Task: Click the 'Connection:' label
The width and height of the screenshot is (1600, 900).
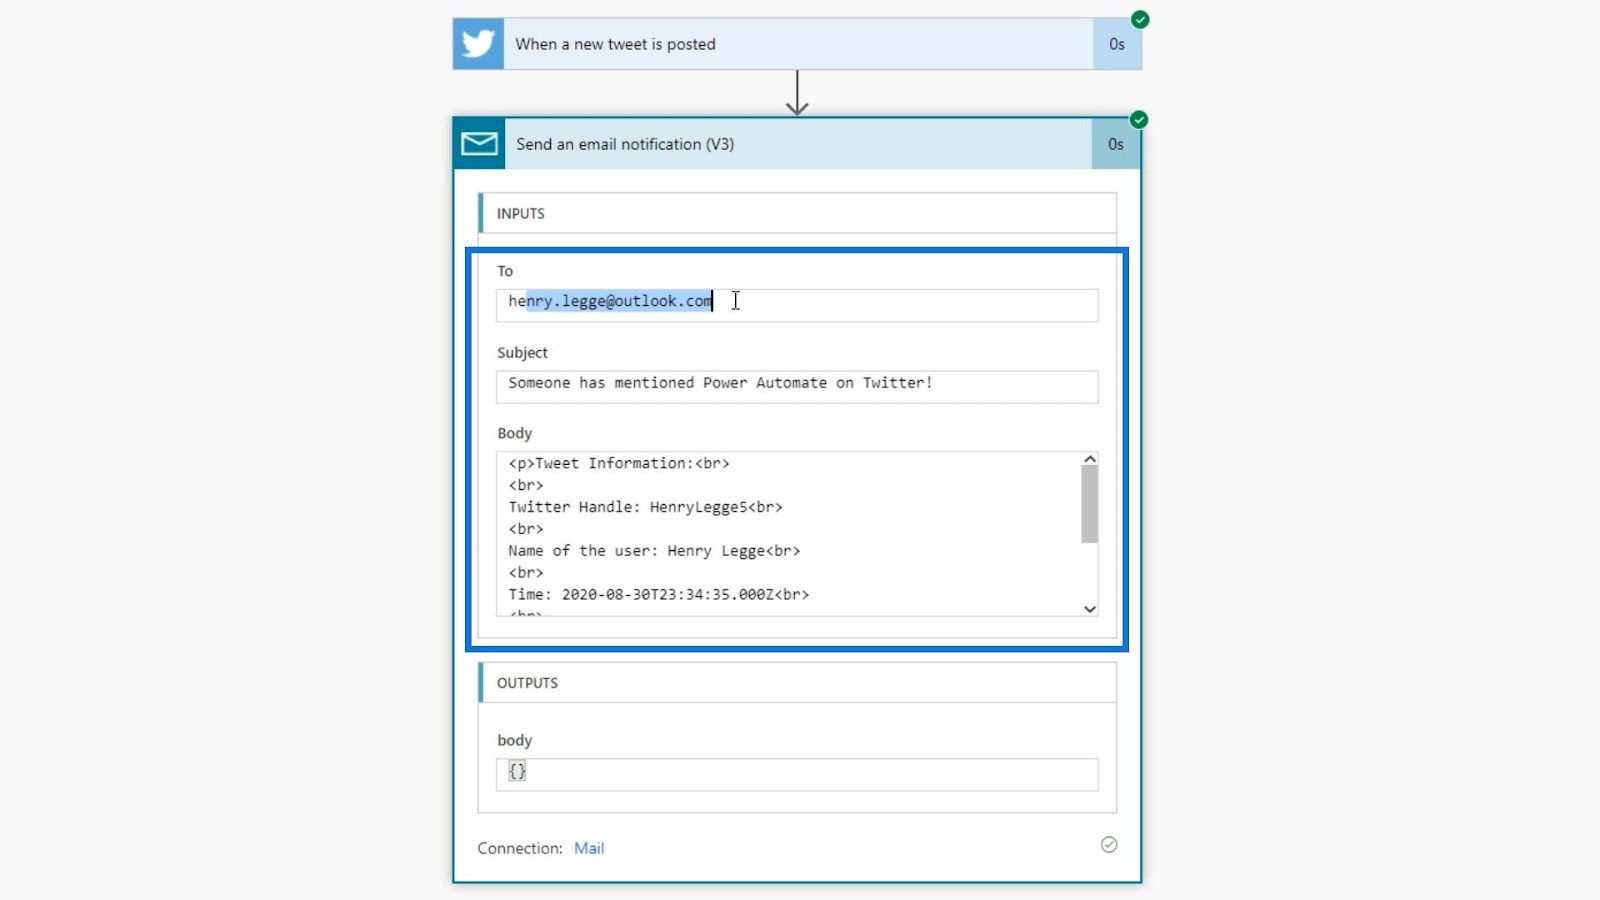Action: coord(520,848)
